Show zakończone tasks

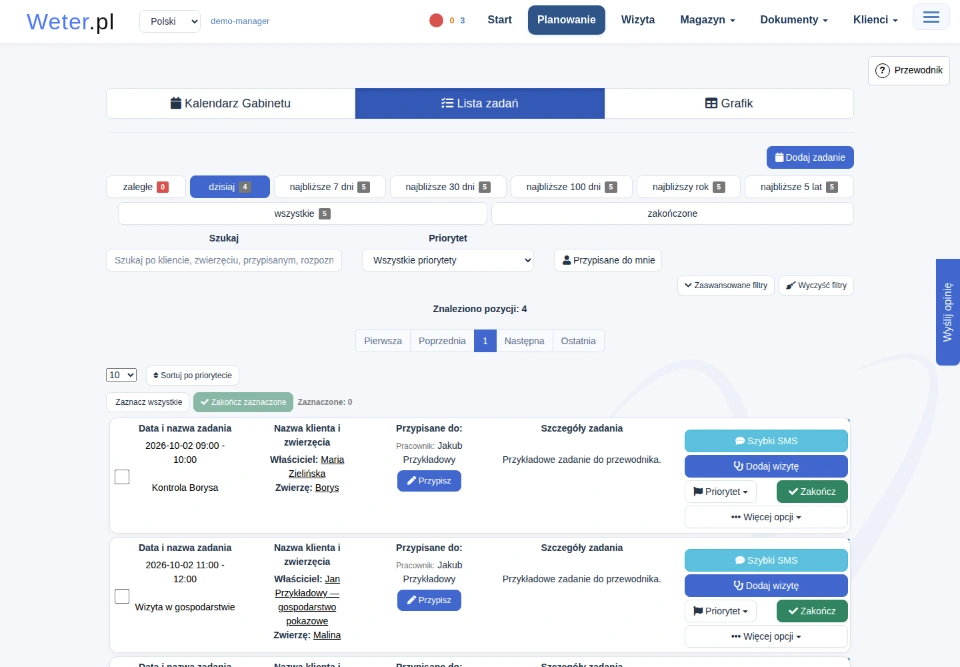click(672, 214)
